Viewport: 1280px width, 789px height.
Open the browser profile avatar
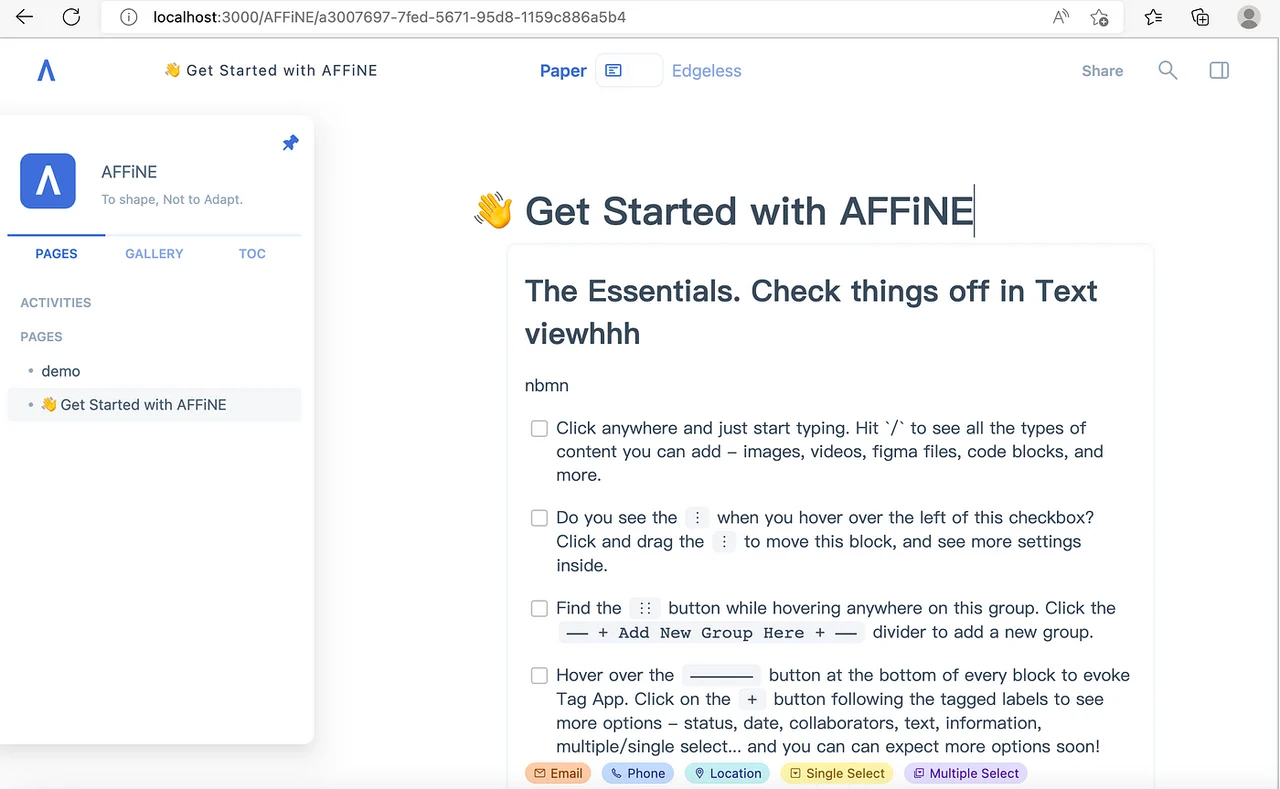point(1248,17)
